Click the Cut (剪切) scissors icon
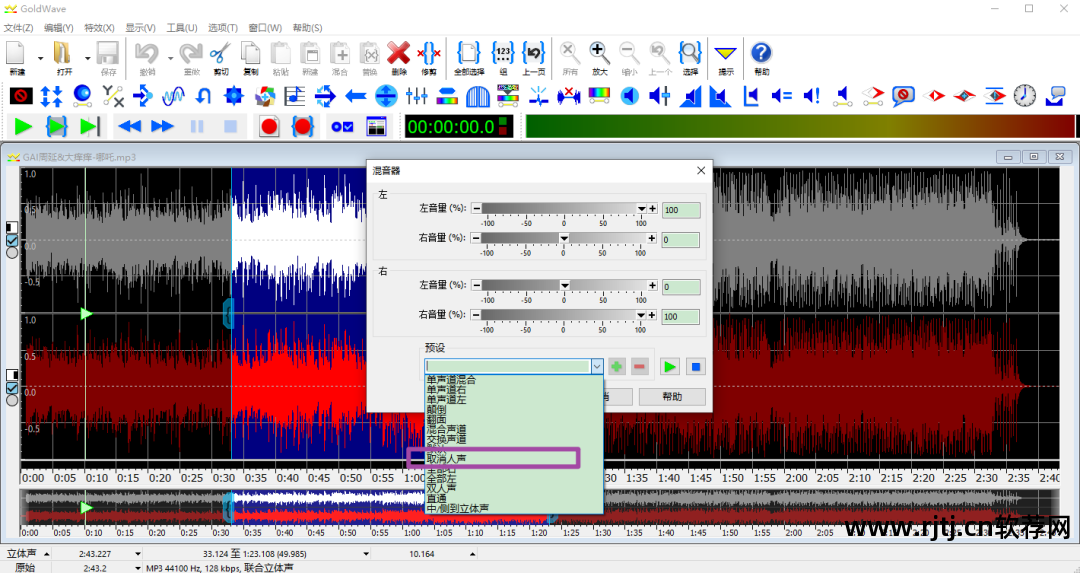The width and height of the screenshot is (1080, 573). (221, 54)
